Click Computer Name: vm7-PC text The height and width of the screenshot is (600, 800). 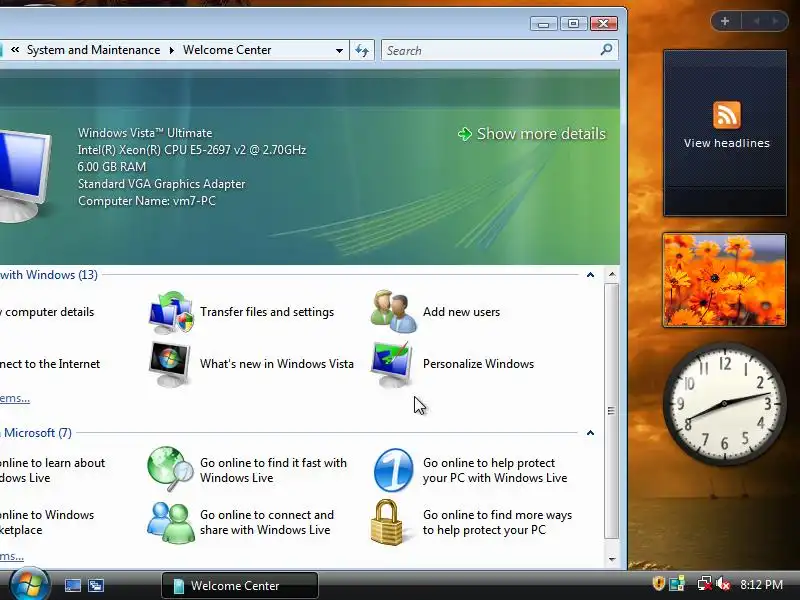tap(147, 201)
